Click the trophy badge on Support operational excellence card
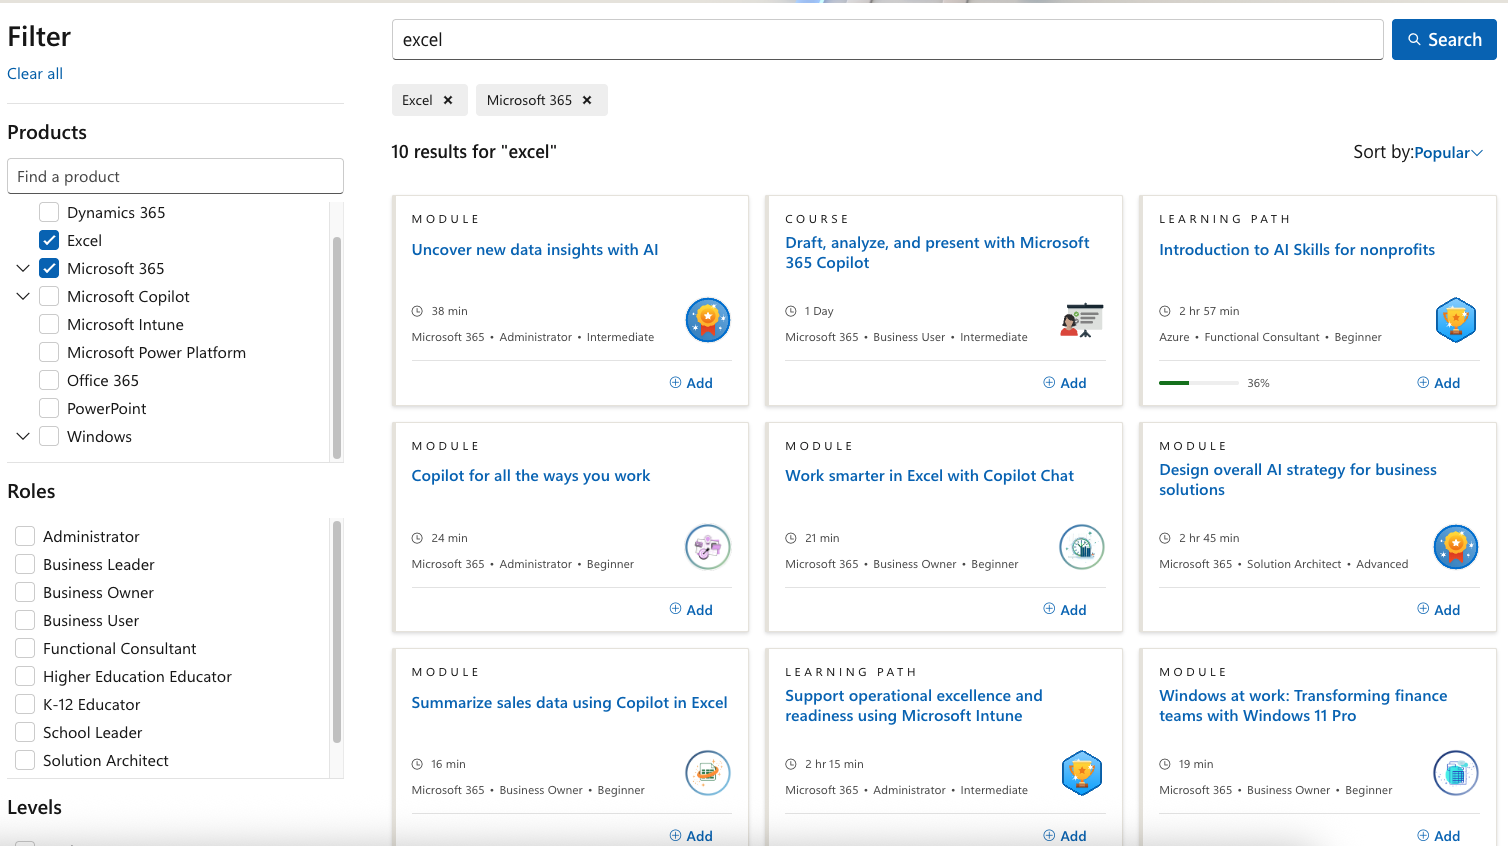The width and height of the screenshot is (1508, 846). (x=1082, y=773)
